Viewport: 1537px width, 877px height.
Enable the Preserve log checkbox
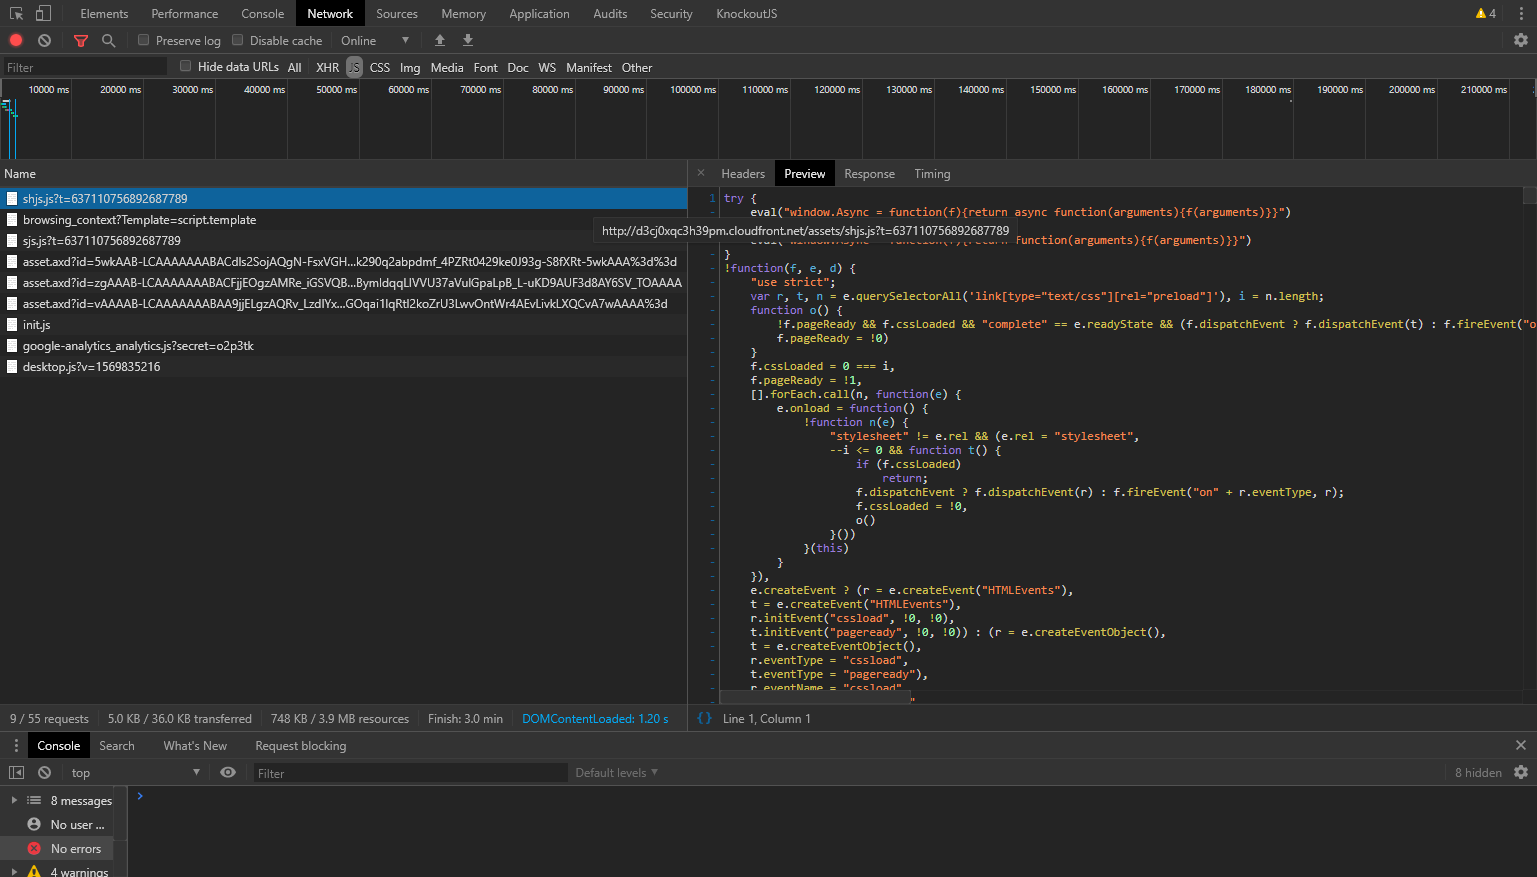(x=143, y=40)
